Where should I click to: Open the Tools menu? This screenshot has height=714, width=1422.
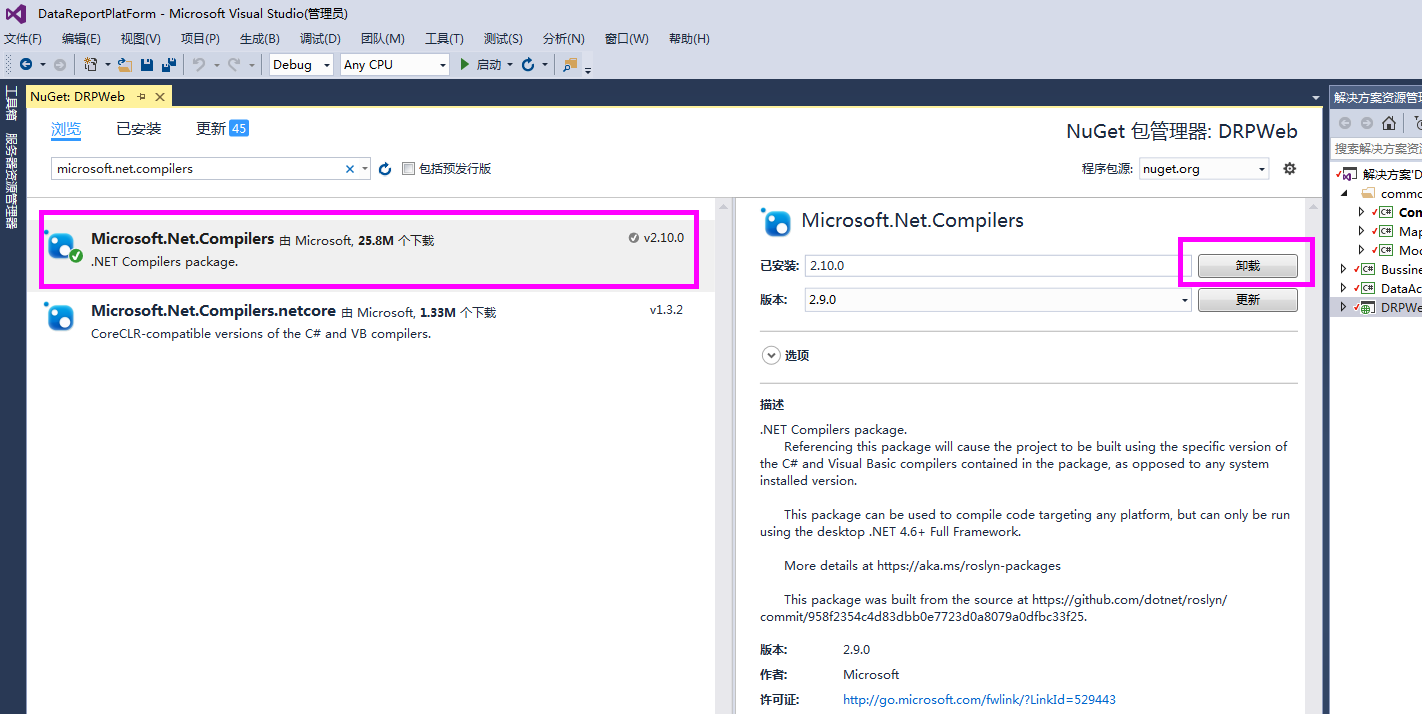click(444, 38)
